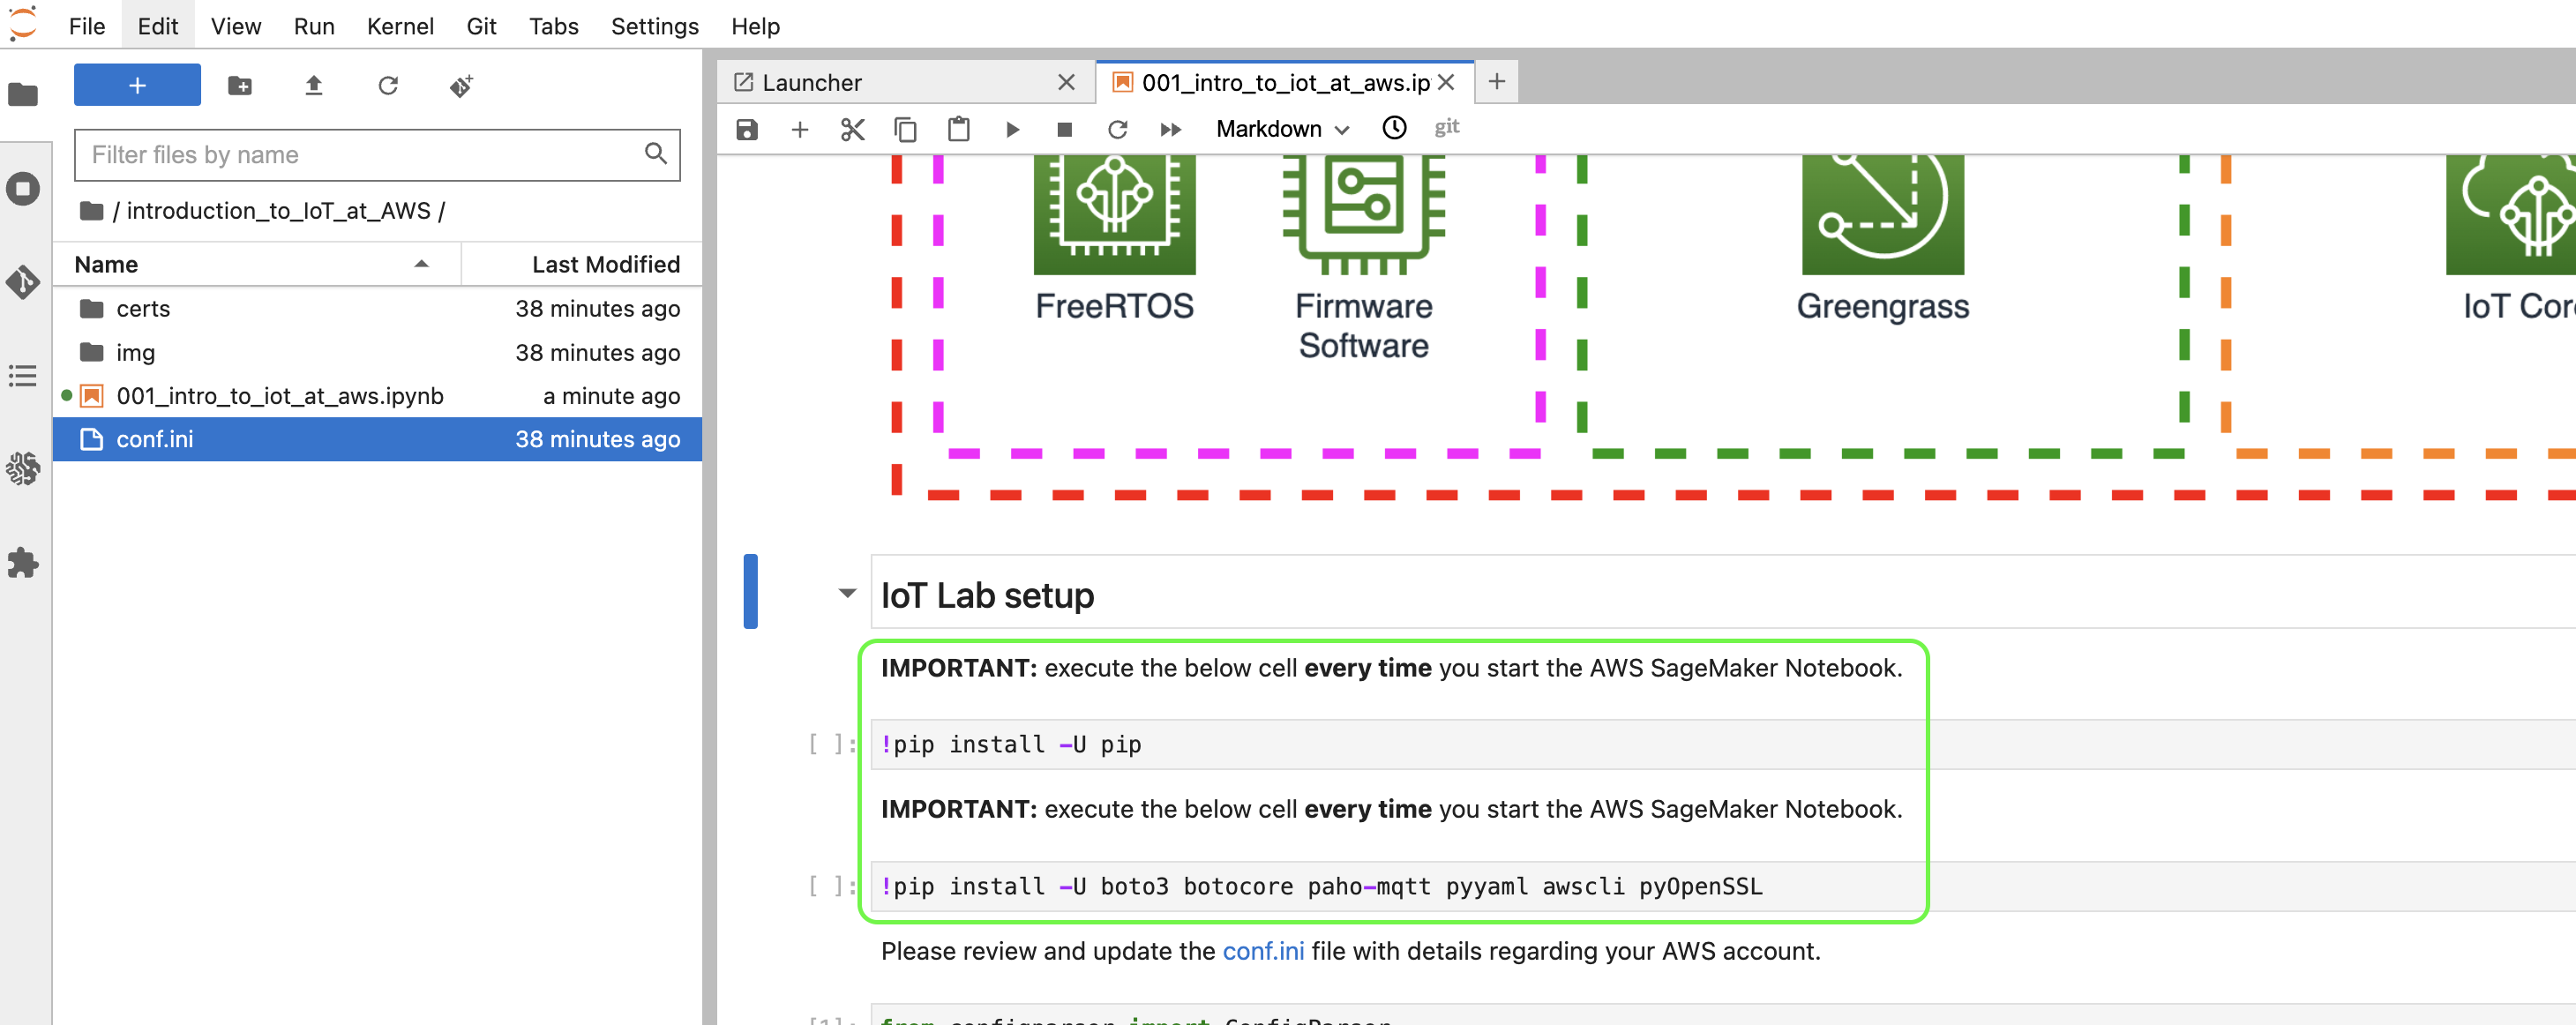Open the Run menu
Screen dimensions: 2576x1025
click(x=314, y=26)
